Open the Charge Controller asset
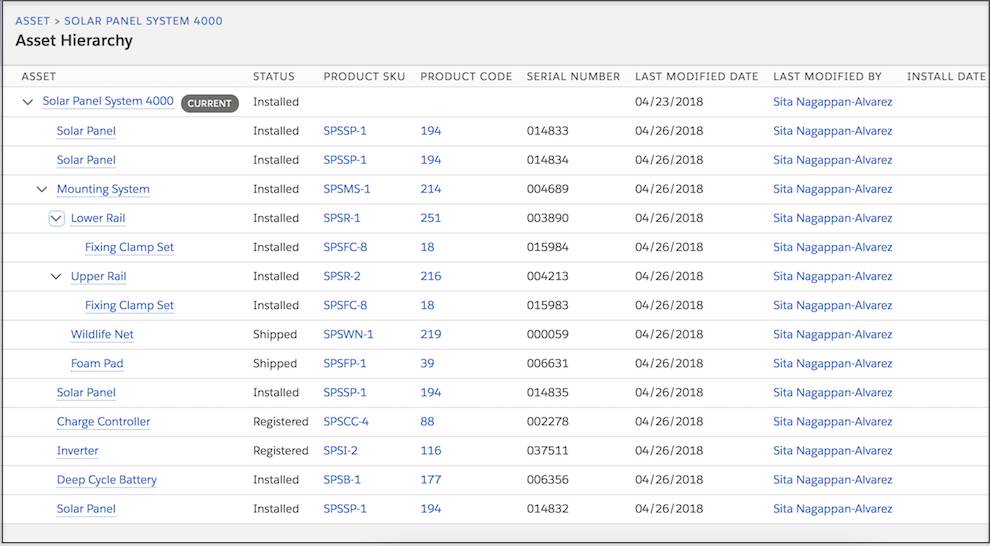 [104, 421]
